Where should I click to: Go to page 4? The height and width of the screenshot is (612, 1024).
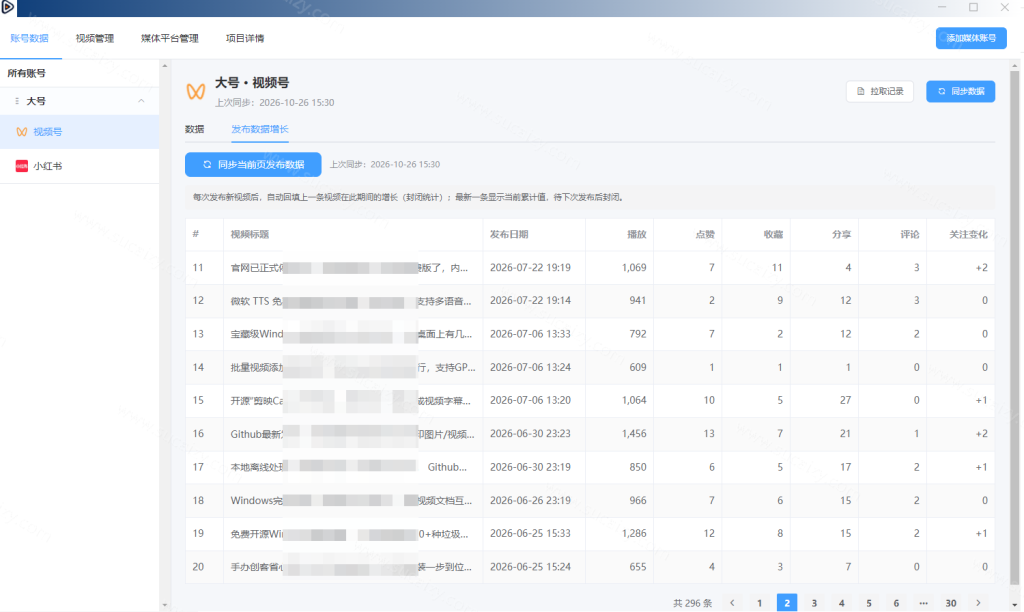[x=842, y=603]
